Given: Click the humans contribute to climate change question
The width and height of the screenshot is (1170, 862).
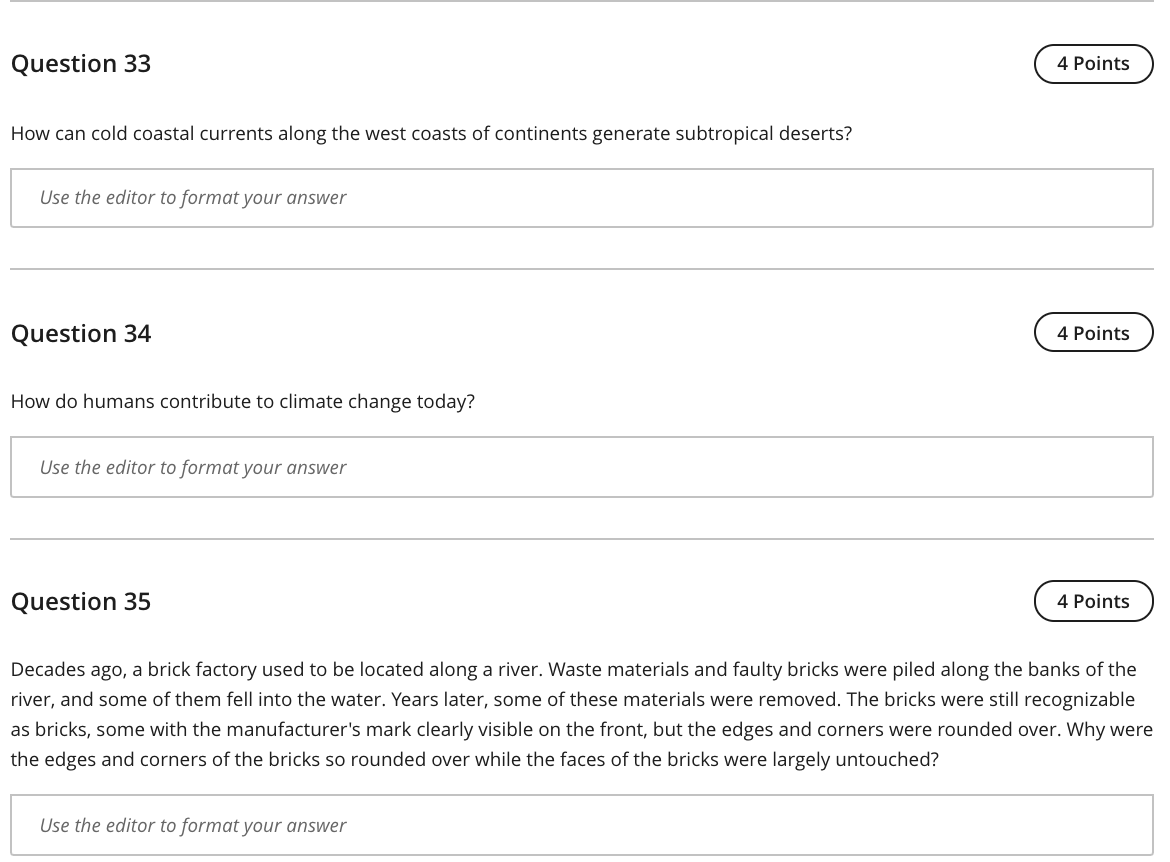Looking at the screenshot, I should click(243, 401).
